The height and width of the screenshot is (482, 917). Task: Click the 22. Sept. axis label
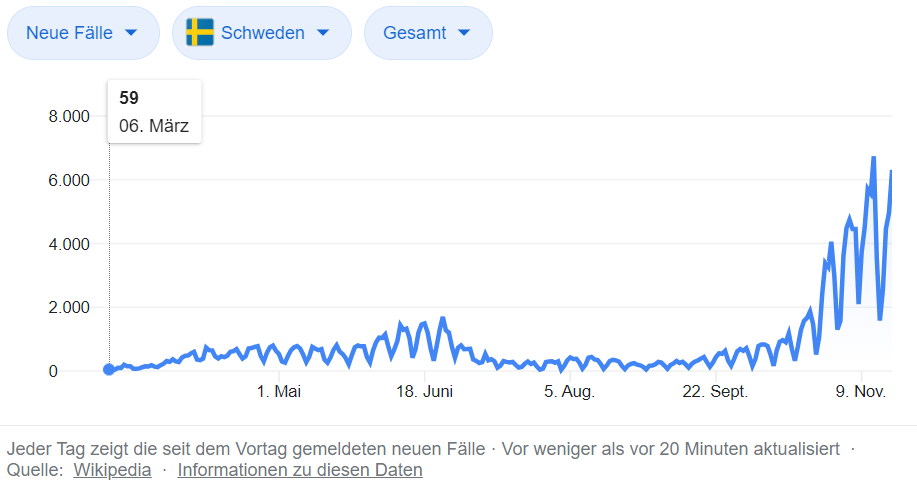pos(716,392)
